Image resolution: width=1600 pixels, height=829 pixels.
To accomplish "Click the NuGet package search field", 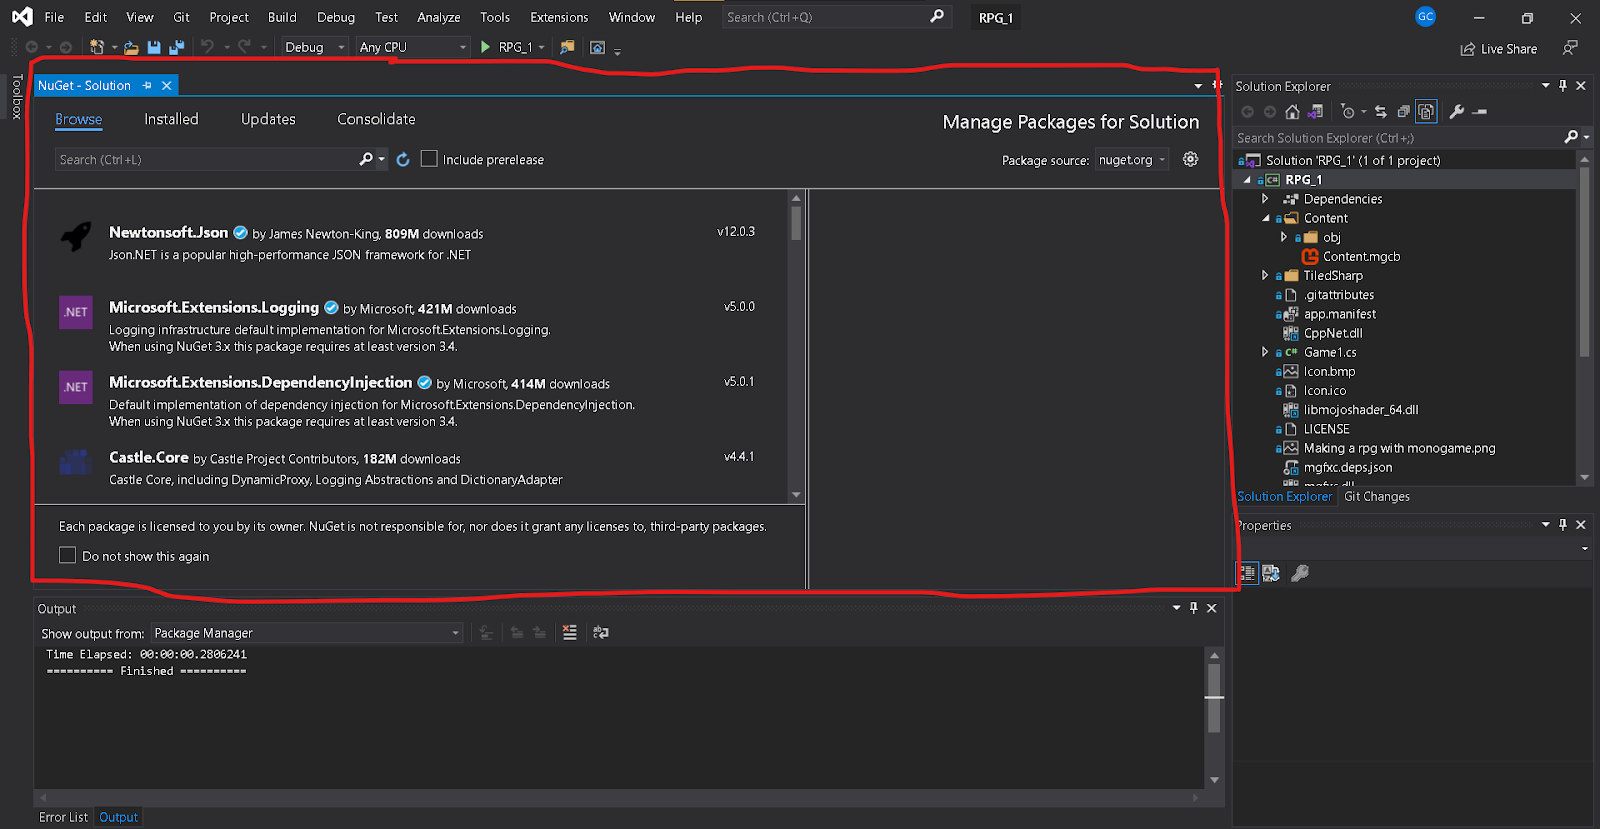I will (x=205, y=160).
